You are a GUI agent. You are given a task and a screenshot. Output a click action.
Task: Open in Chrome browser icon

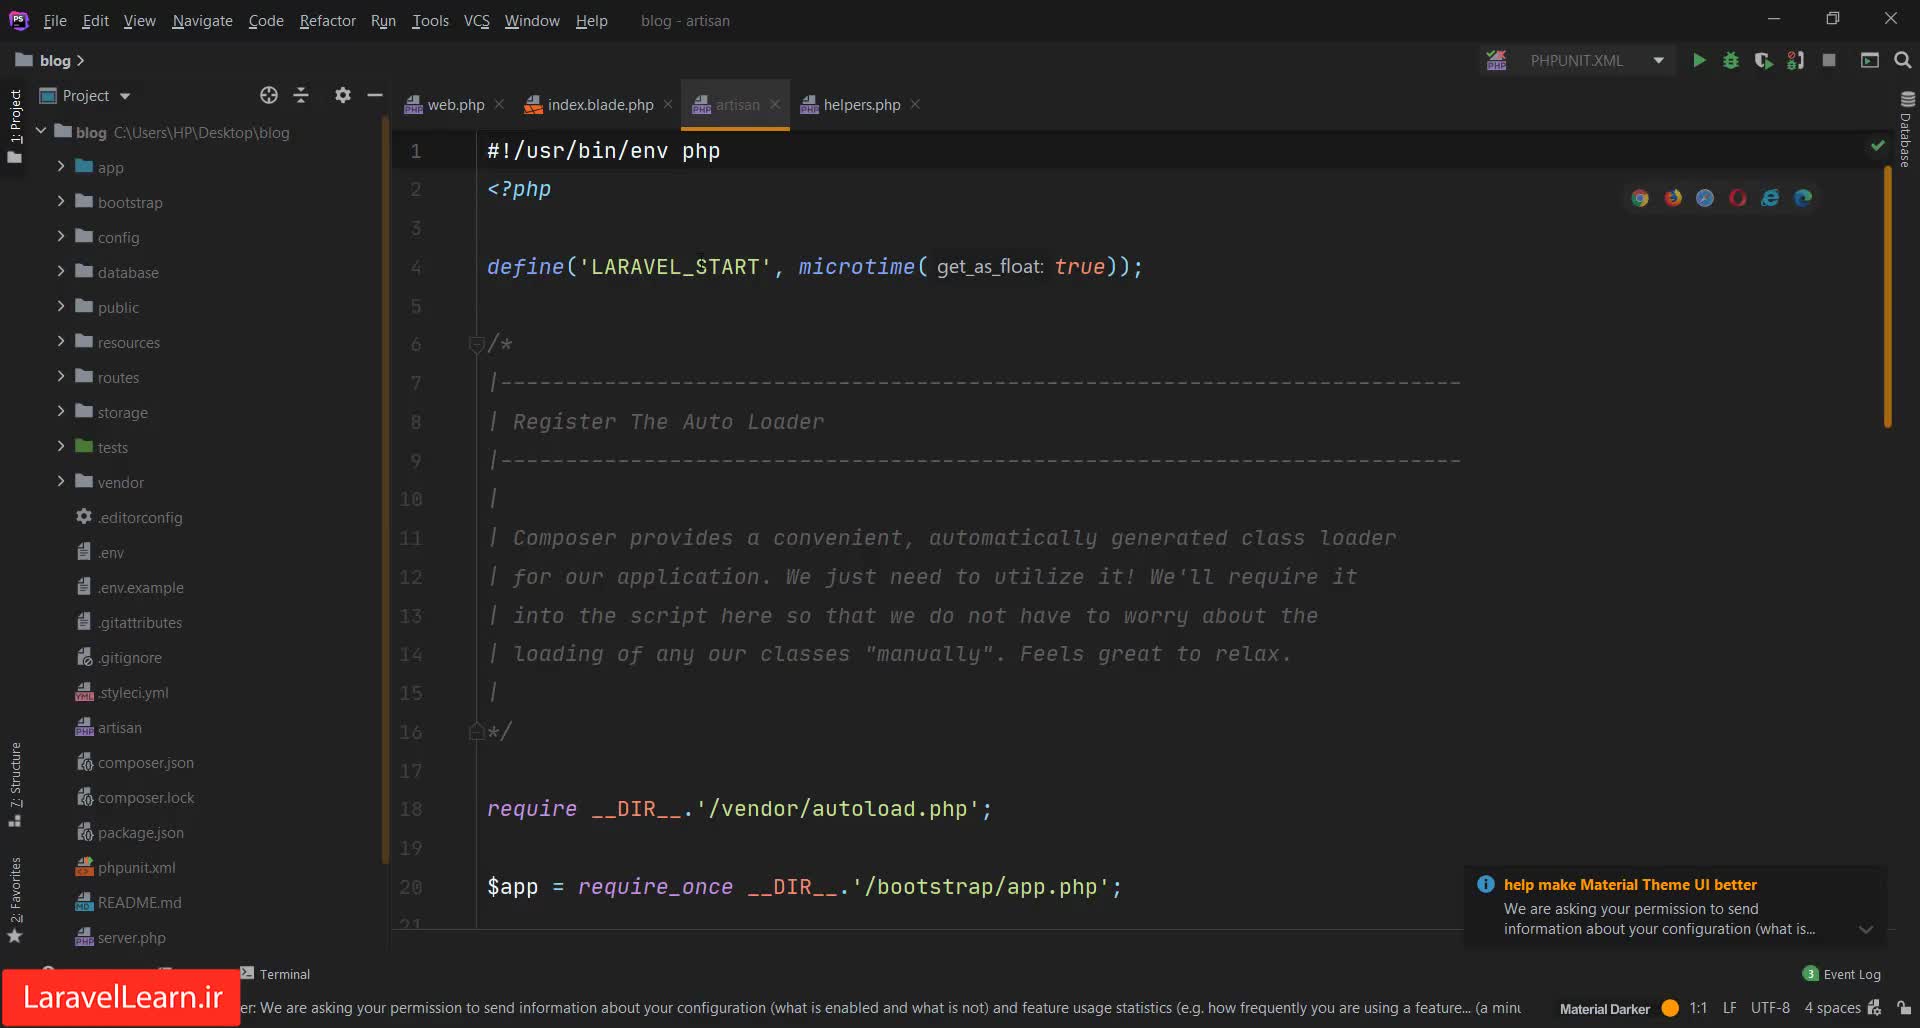(1640, 198)
